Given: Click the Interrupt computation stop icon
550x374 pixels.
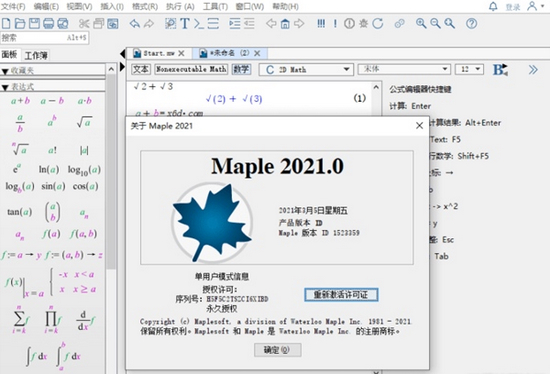Looking at the screenshot, I should pyautogui.click(x=349, y=24).
